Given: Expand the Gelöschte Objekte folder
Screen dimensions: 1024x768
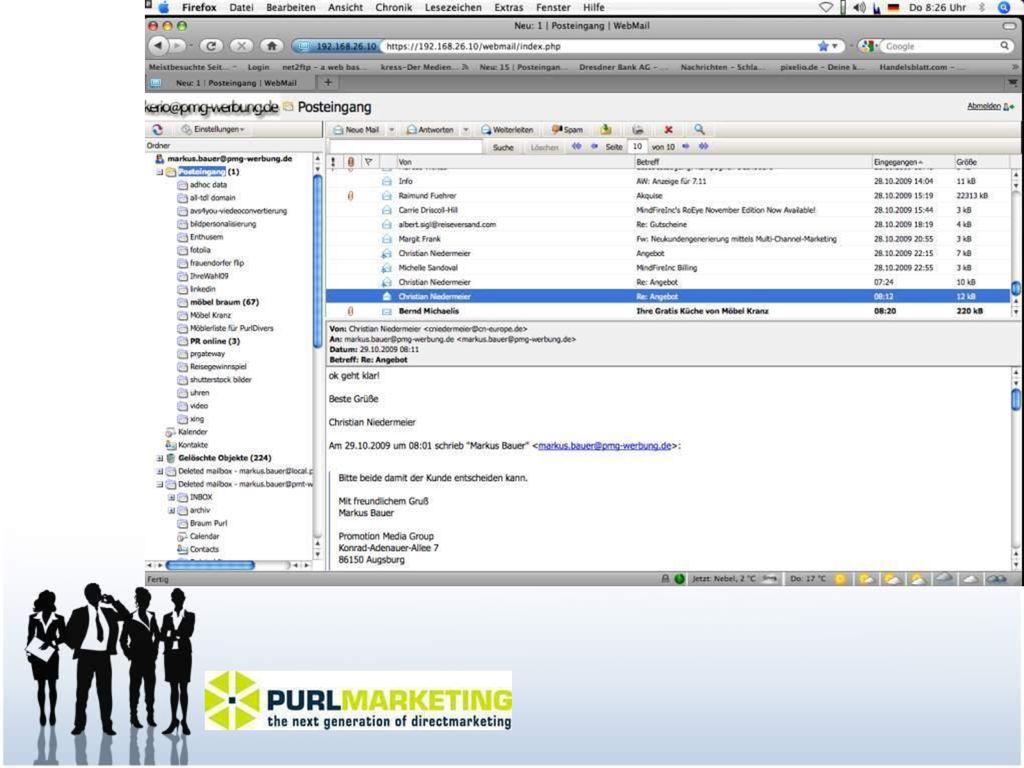Looking at the screenshot, I should point(159,458).
